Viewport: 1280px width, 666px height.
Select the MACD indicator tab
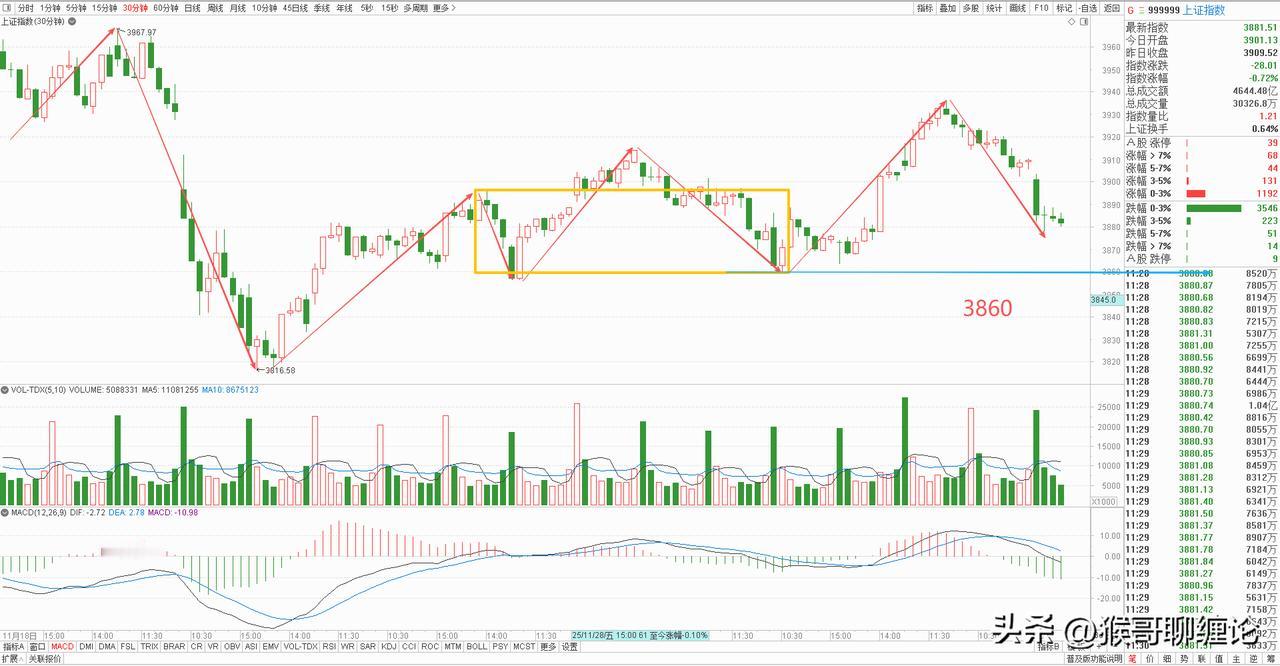coord(62,646)
